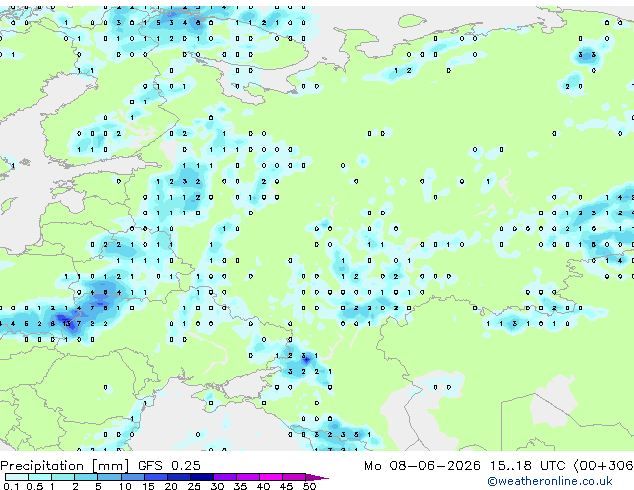
Task: Click the '(00+306' forecast offset text
Action: click(x=604, y=466)
